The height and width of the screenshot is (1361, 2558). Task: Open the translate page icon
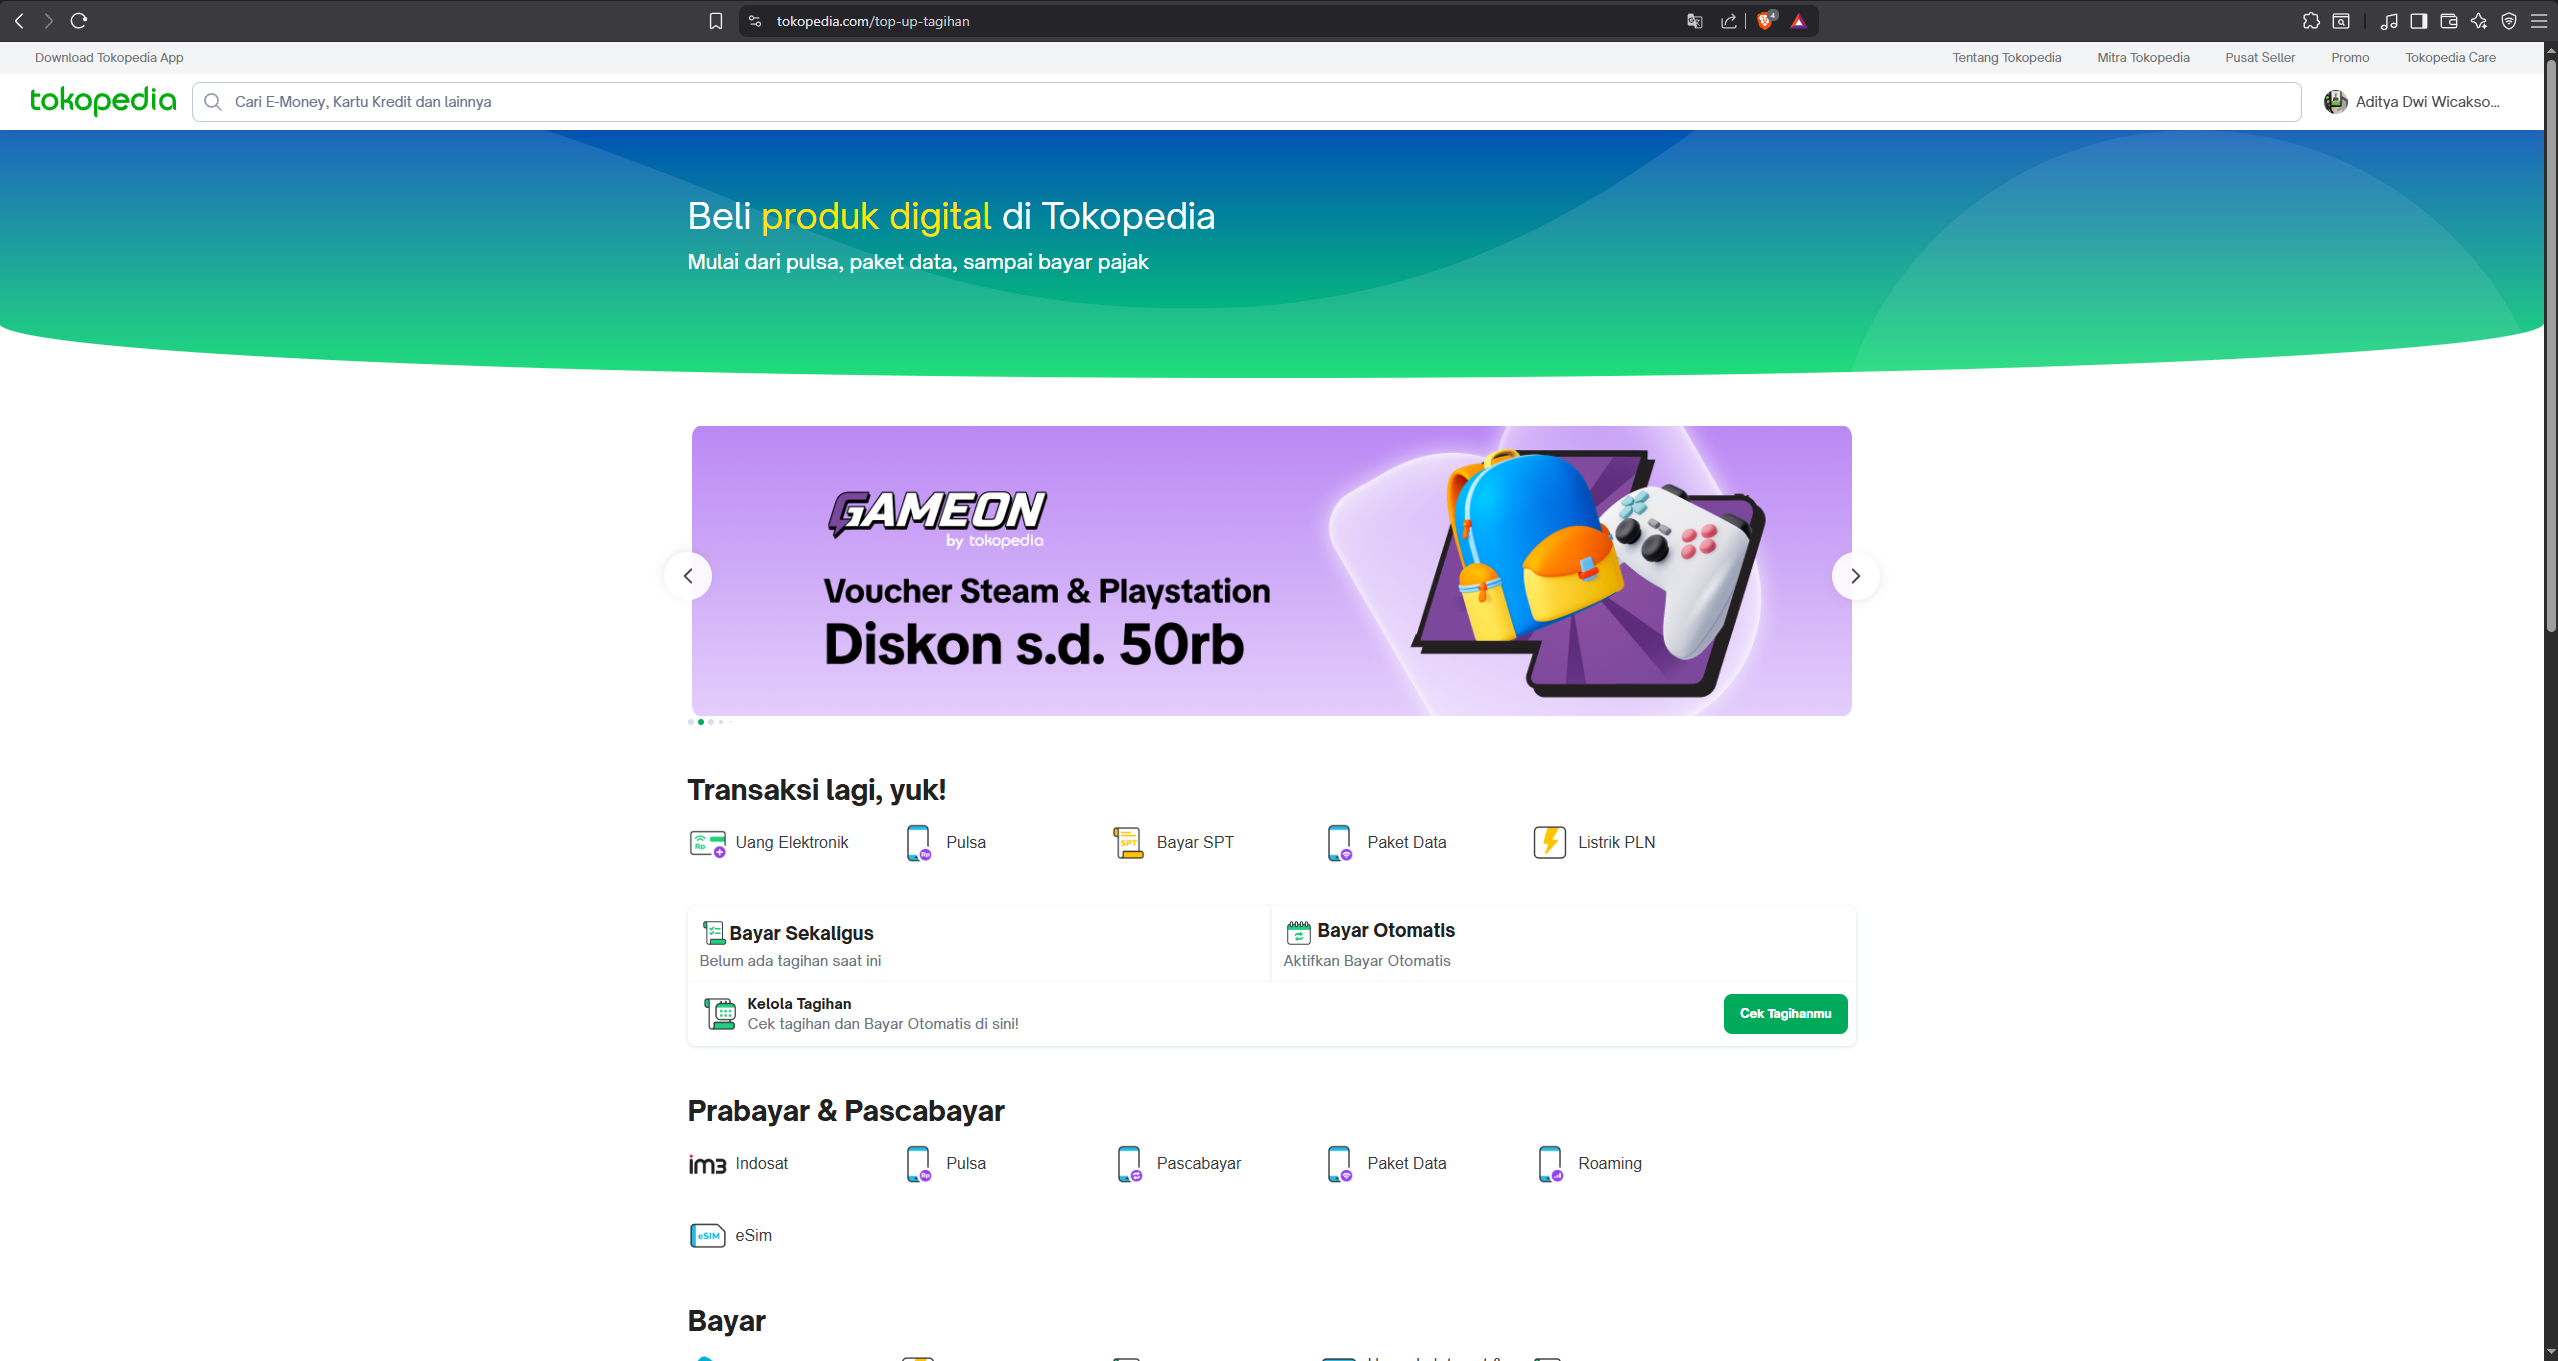1694,21
